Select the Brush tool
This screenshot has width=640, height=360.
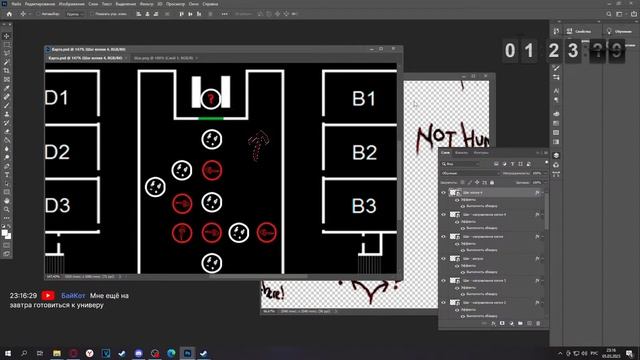pos(7,105)
